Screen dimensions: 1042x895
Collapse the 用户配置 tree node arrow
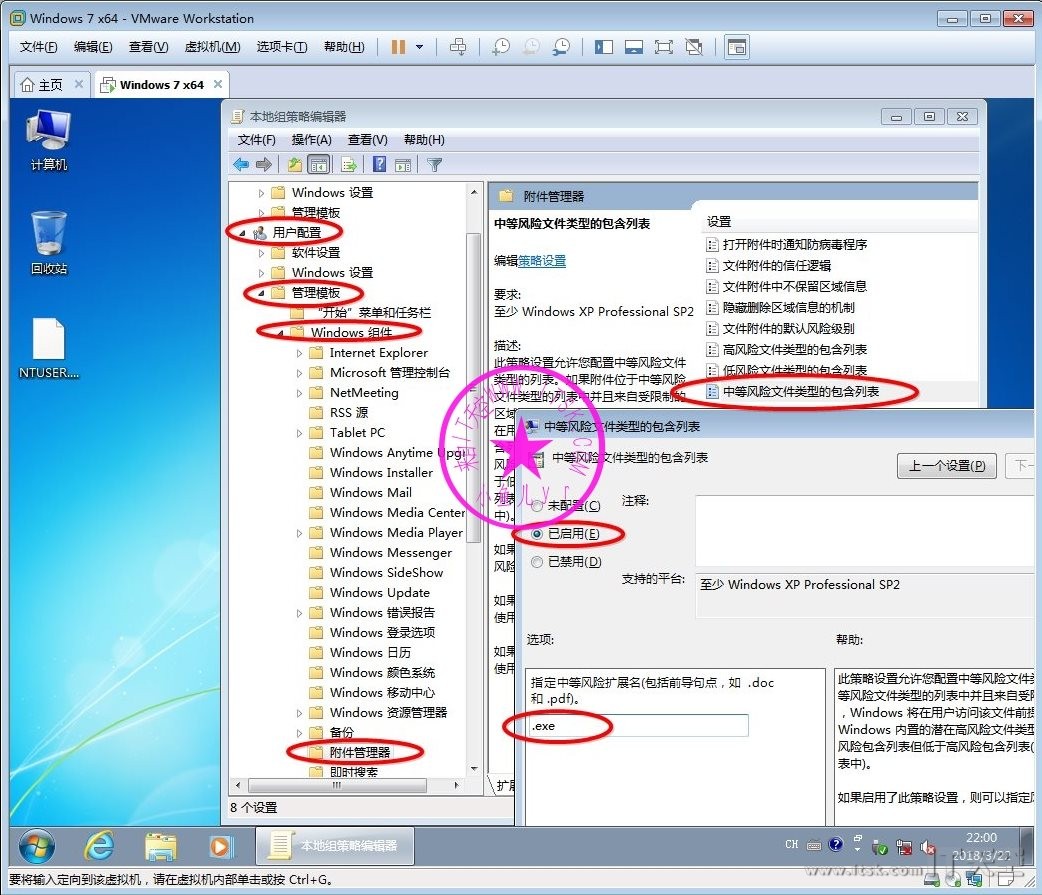click(247, 233)
